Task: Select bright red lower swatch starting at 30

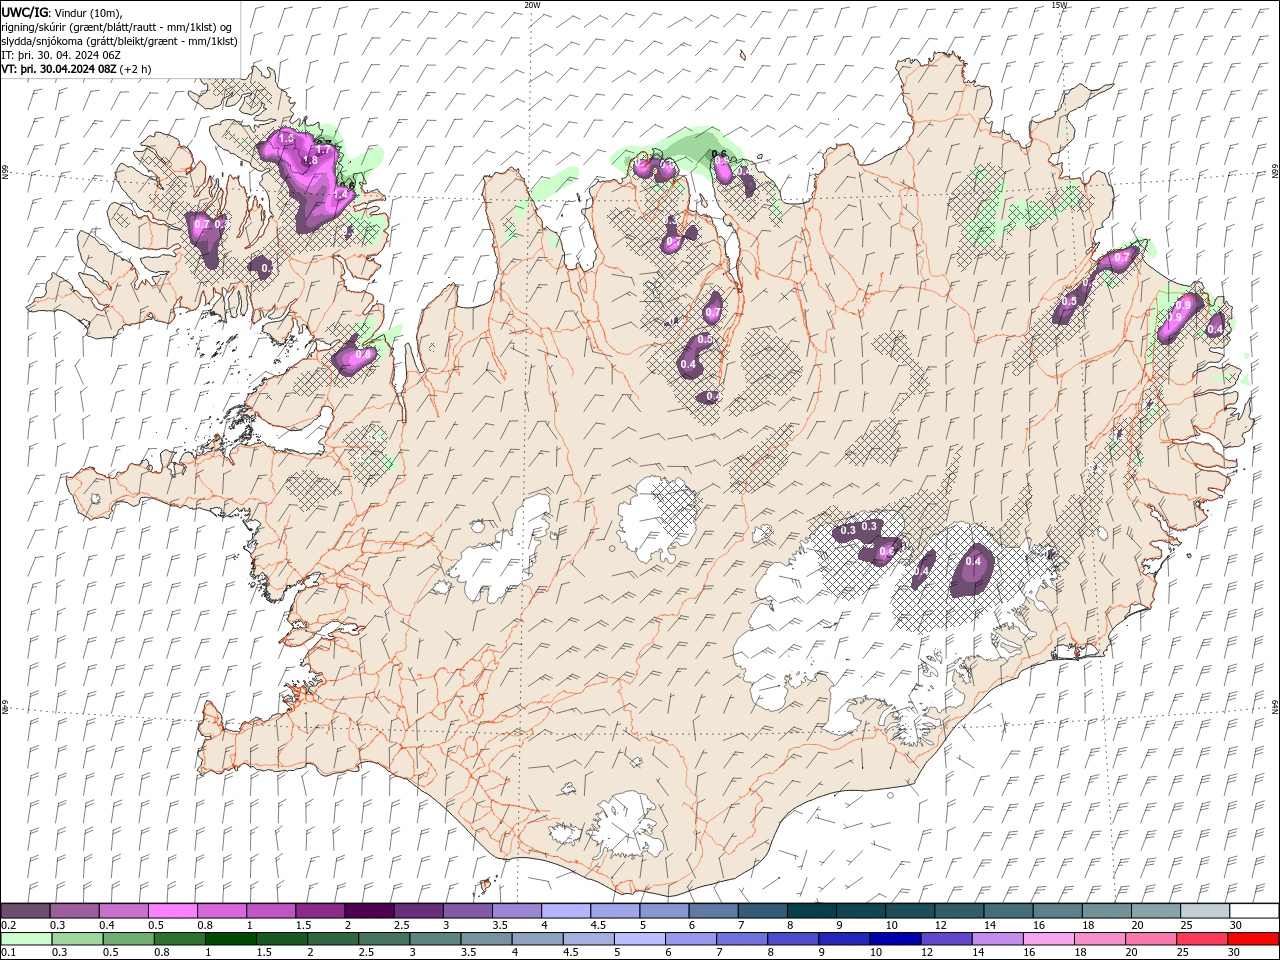Action: tap(1252, 939)
